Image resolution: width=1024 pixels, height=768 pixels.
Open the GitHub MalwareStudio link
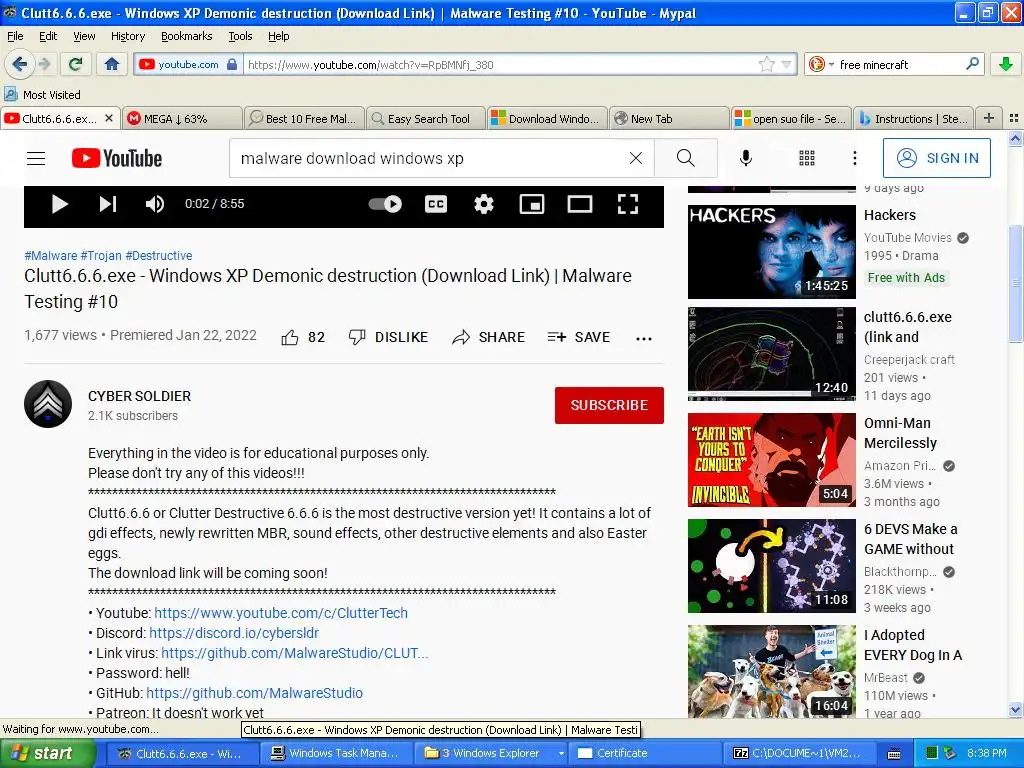pyautogui.click(x=254, y=693)
